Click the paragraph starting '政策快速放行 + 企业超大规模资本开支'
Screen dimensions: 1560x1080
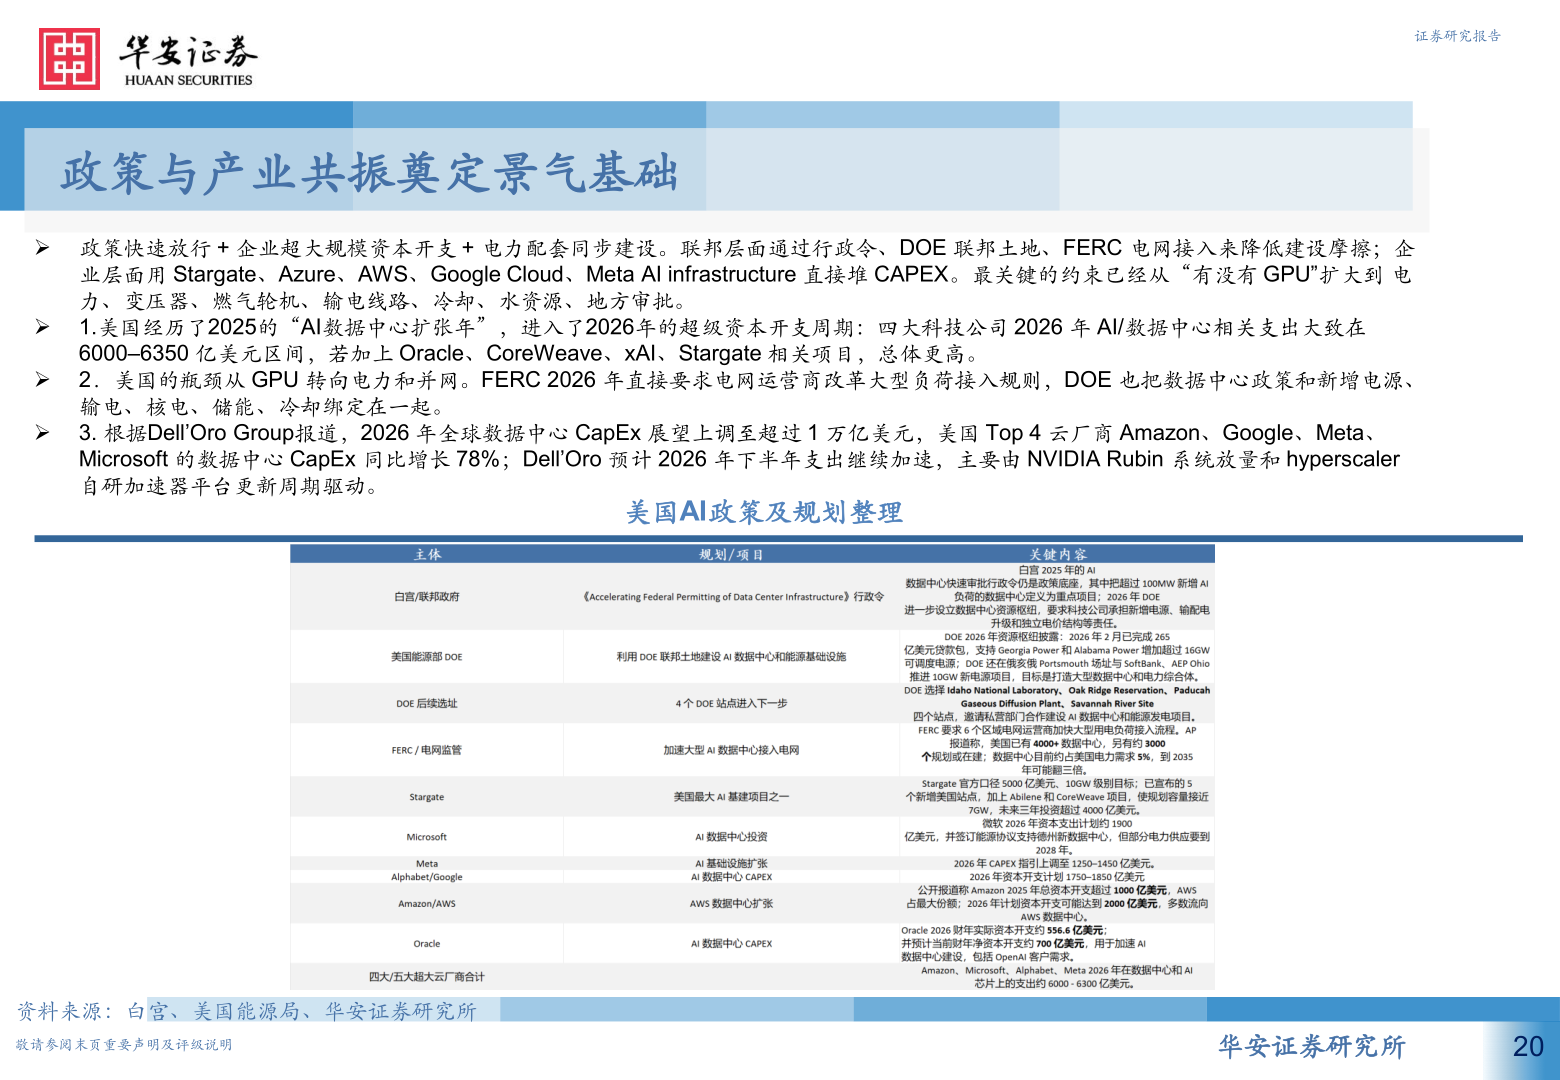click(747, 274)
